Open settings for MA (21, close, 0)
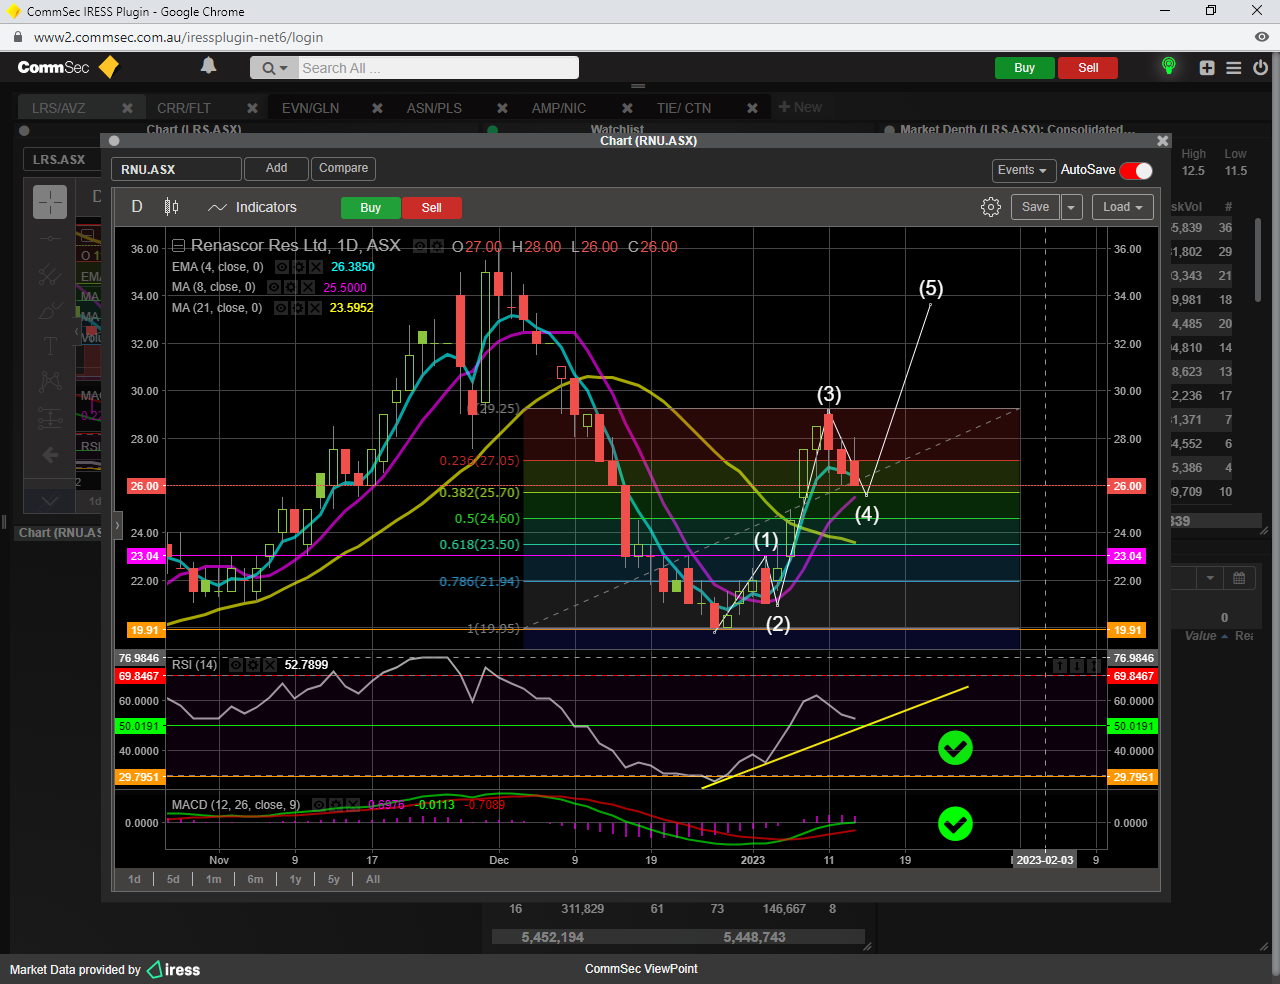 [298, 308]
